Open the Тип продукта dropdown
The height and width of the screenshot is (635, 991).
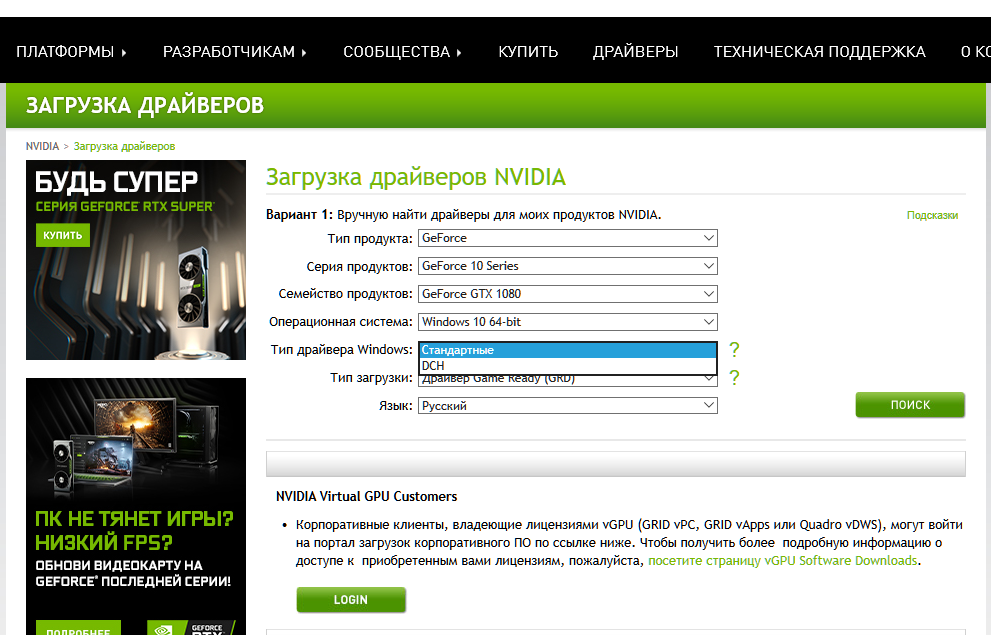(568, 238)
